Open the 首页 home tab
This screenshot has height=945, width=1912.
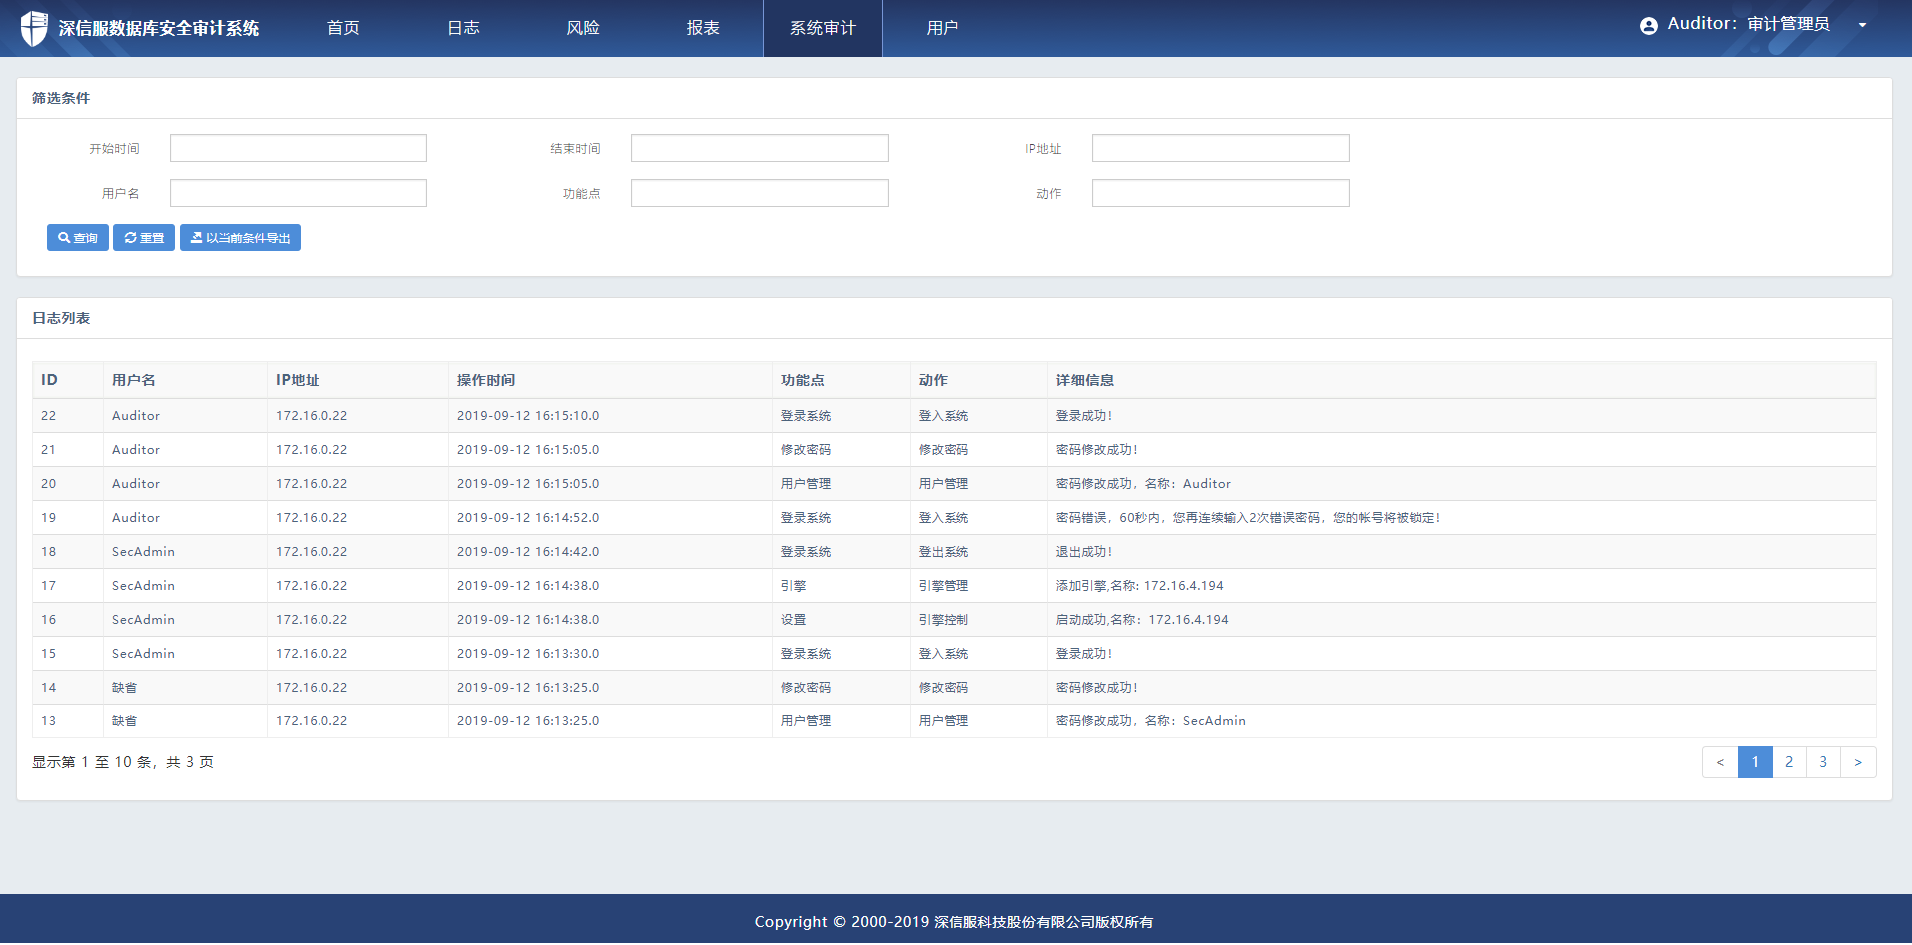[343, 28]
